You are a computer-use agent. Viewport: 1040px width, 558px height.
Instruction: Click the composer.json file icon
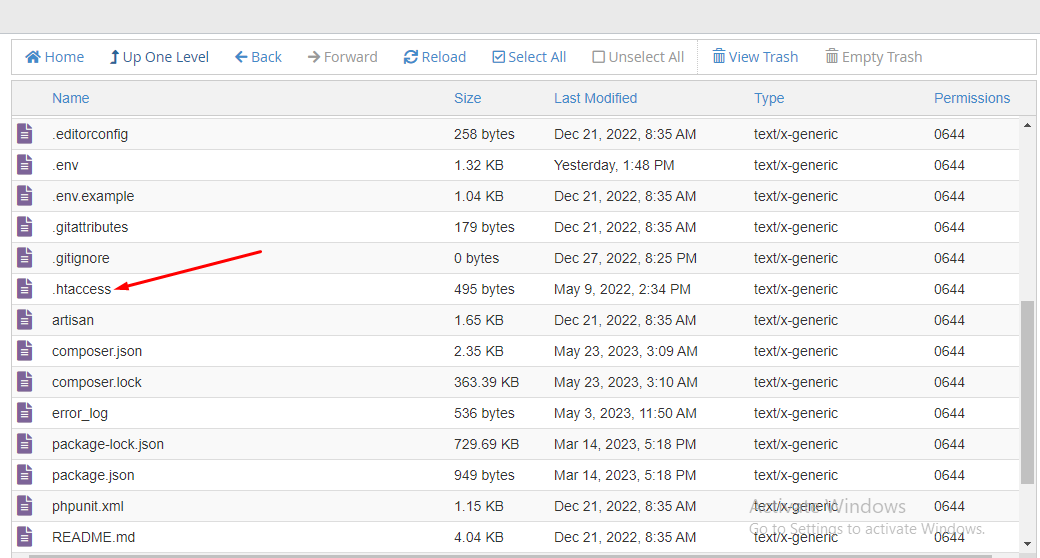(25, 351)
